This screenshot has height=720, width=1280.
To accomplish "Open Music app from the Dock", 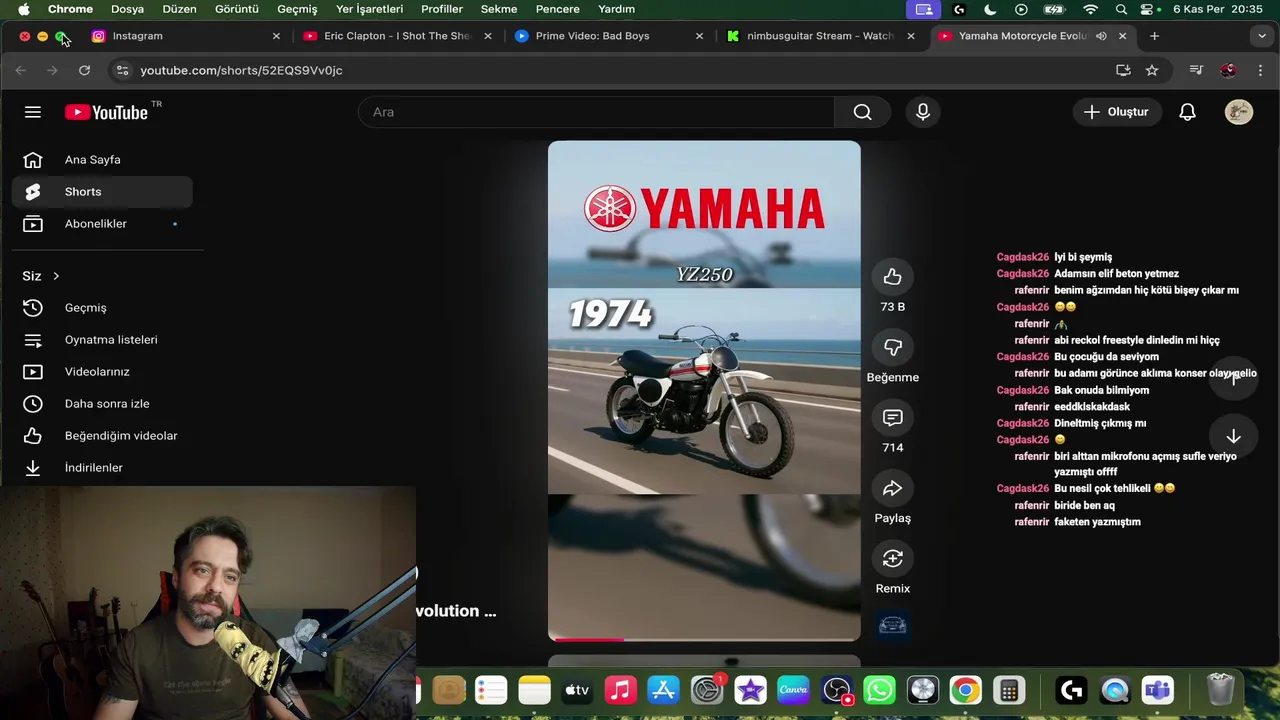I will [621, 690].
